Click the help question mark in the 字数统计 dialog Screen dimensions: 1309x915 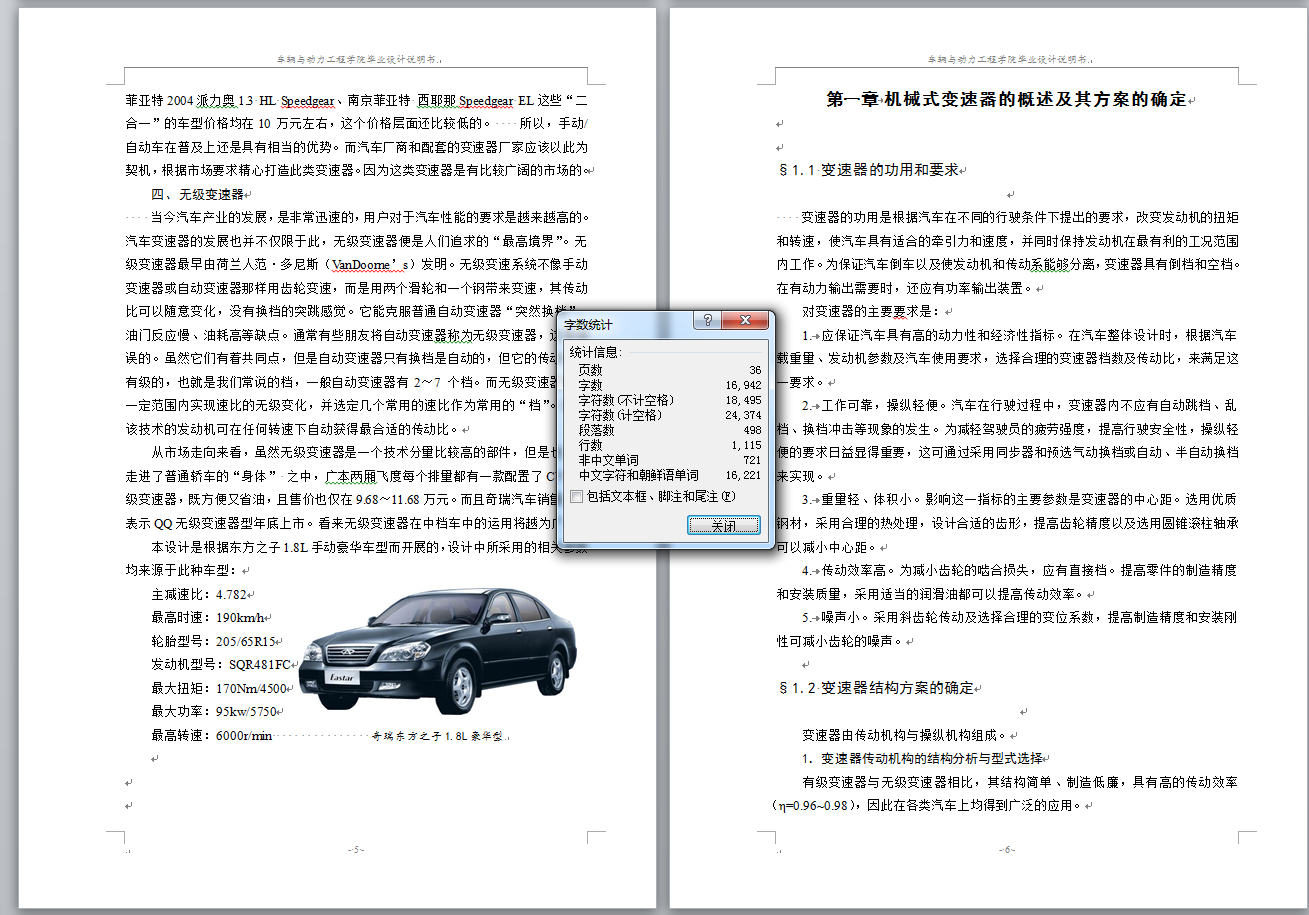(x=707, y=321)
